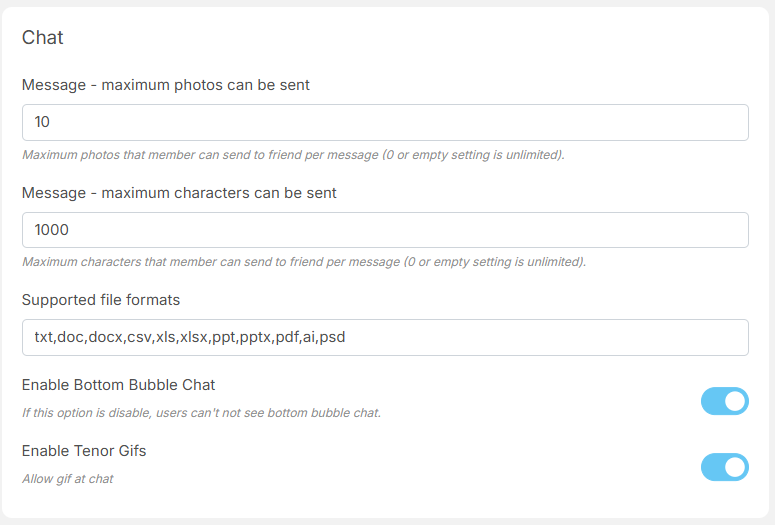The image size is (775, 525).
Task: Click the 'Enable Bottom Bubble Chat' label text
Action: click(118, 385)
